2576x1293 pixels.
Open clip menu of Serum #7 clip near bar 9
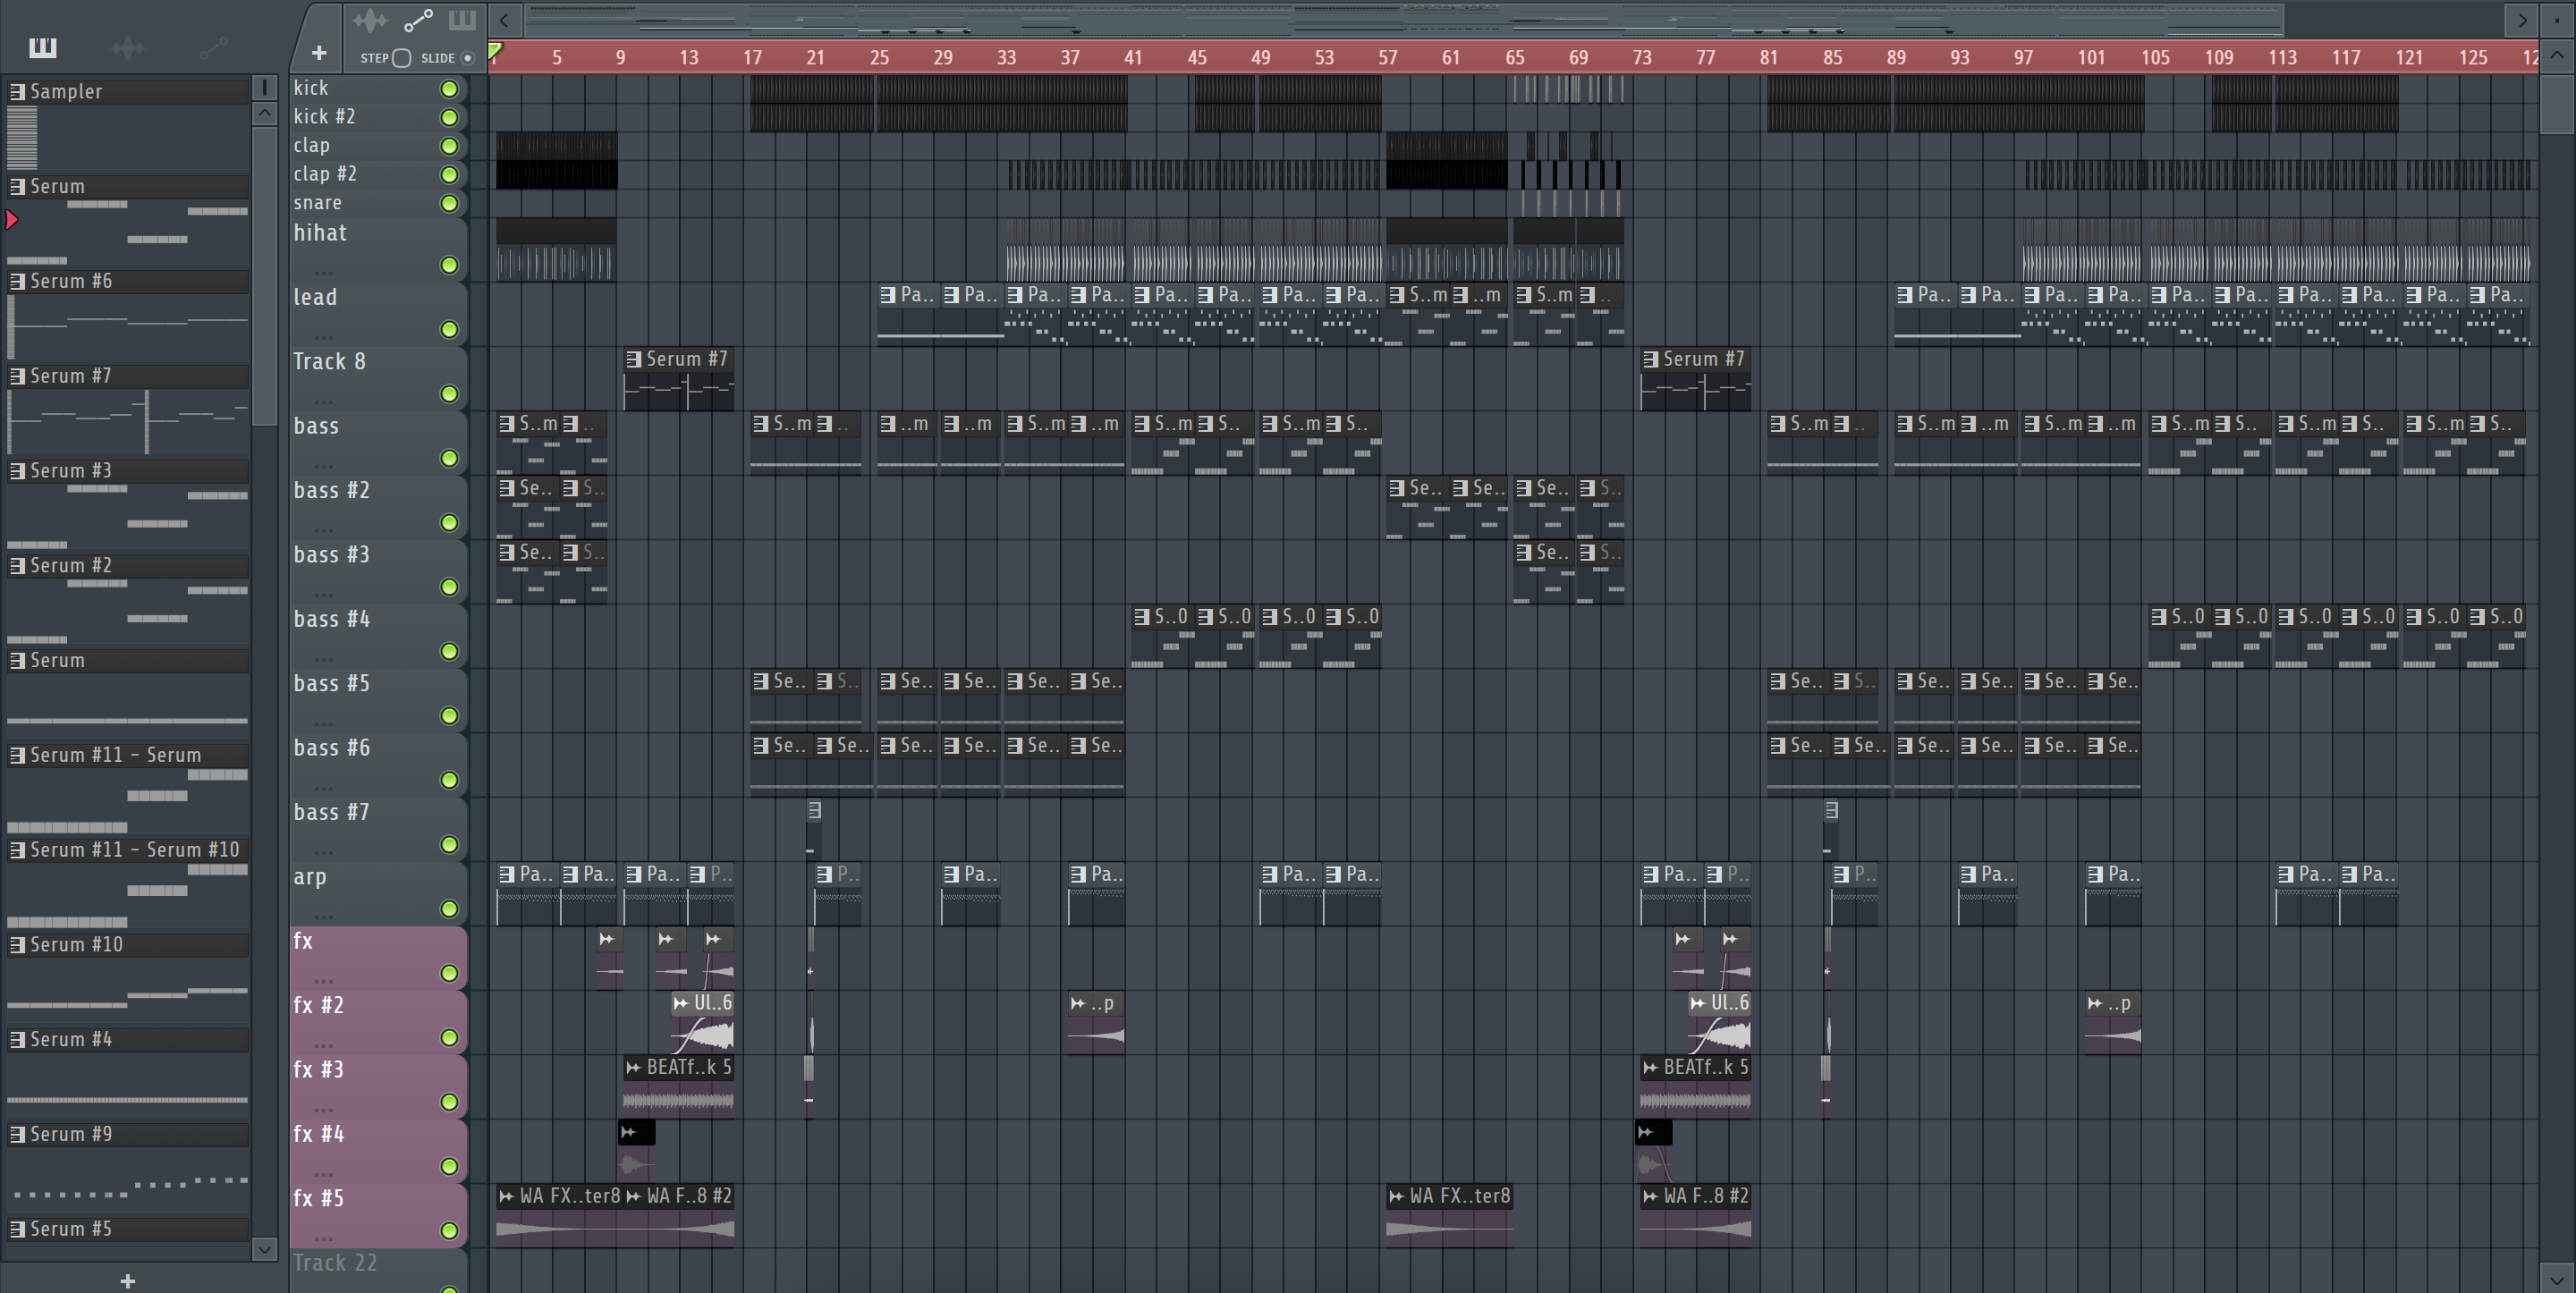click(x=634, y=359)
